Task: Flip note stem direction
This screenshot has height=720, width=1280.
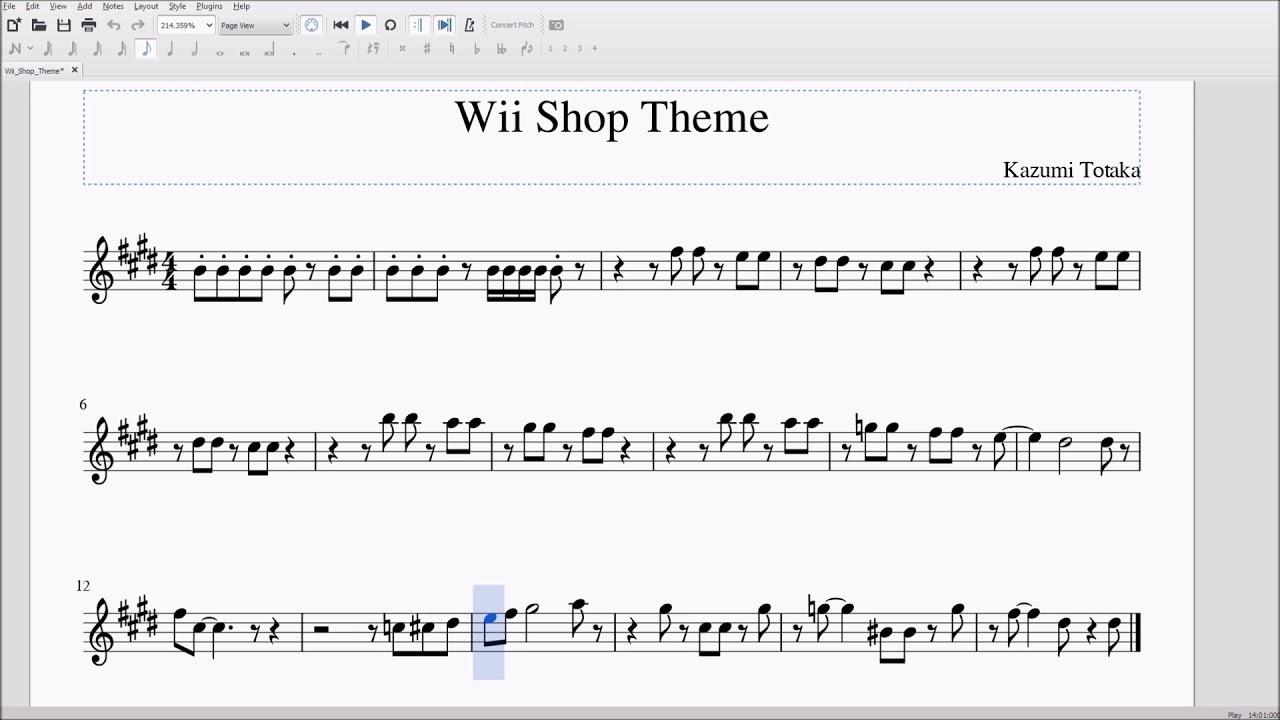Action: tap(526, 48)
